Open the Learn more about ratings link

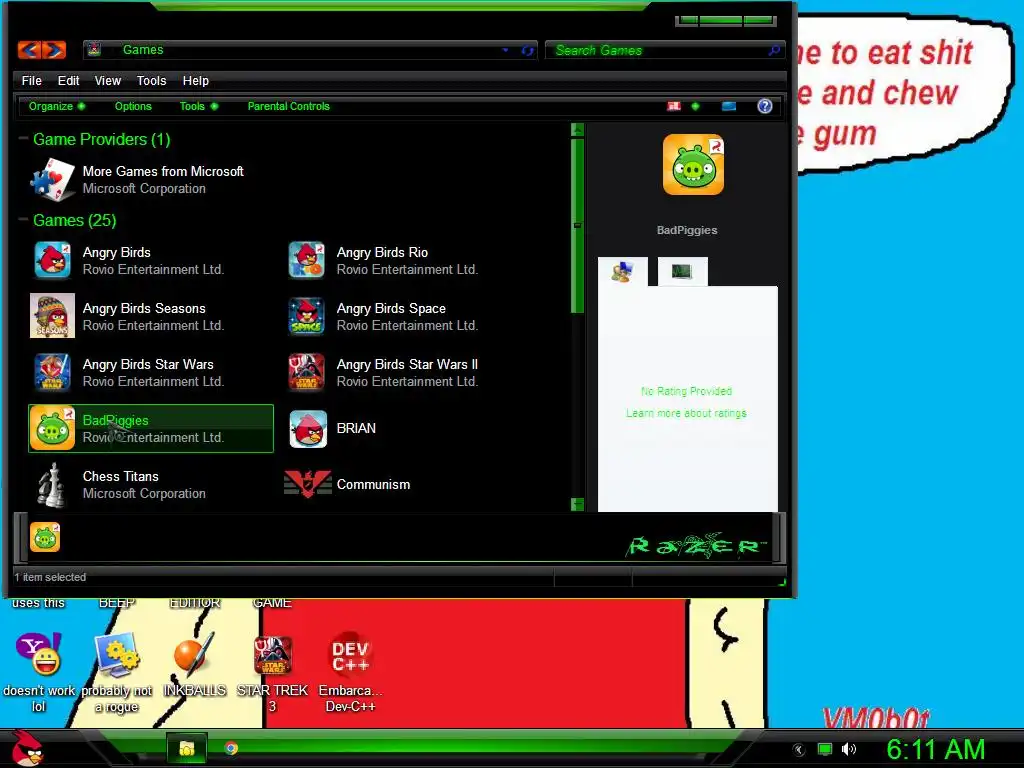pyautogui.click(x=686, y=413)
